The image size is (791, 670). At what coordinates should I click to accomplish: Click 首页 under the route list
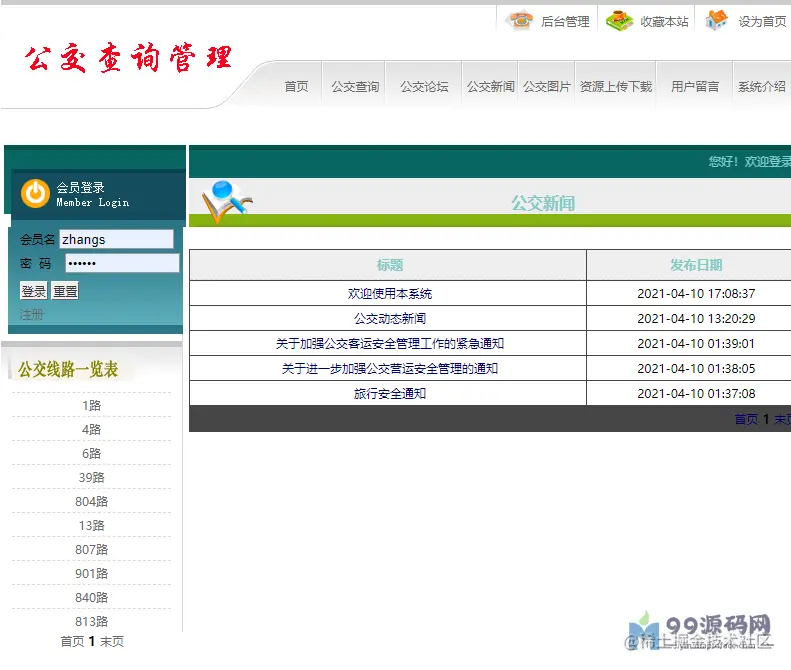pos(72,641)
